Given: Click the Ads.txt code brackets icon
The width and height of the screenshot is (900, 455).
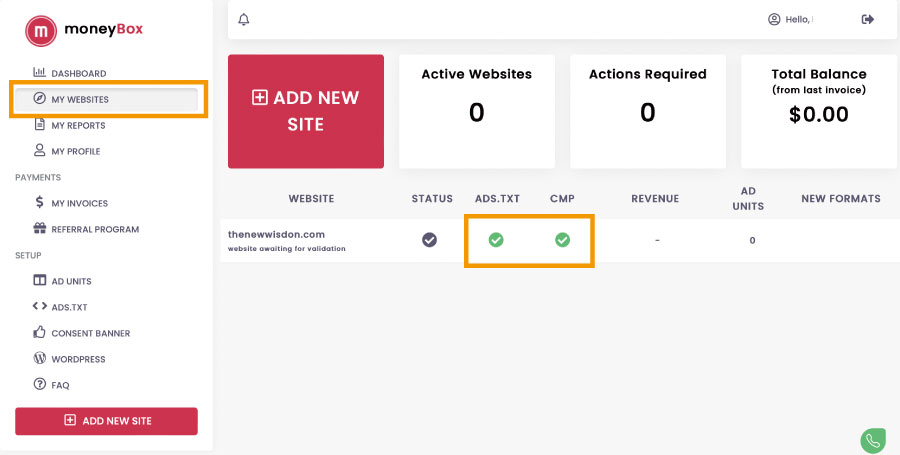Looking at the screenshot, I should coord(39,306).
